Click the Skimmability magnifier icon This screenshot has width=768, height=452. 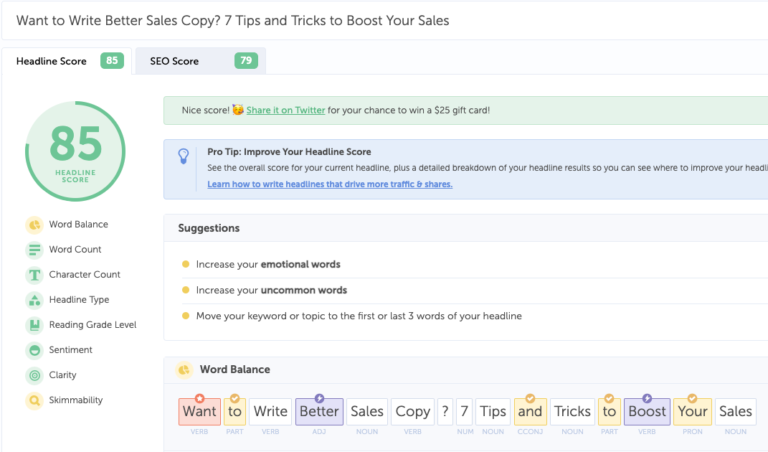pos(34,400)
